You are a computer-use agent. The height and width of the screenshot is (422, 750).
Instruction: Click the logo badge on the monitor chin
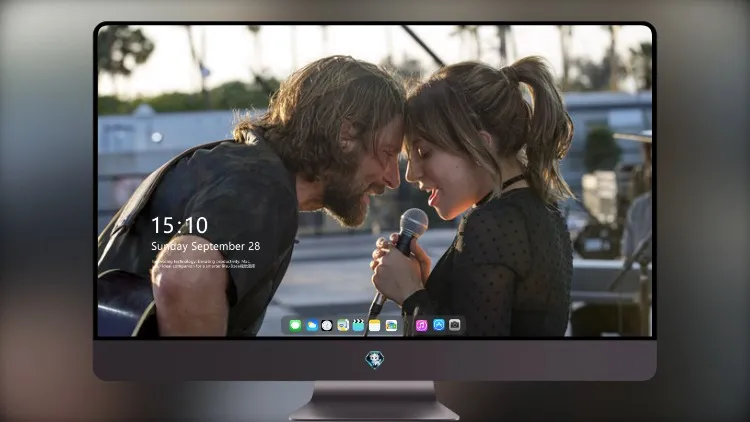(375, 360)
